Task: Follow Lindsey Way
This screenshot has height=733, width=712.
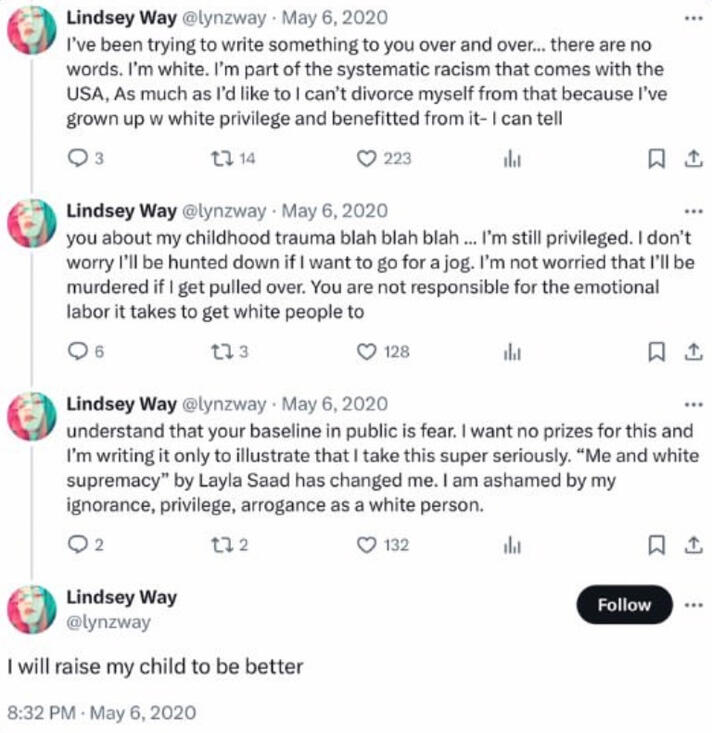Action: [624, 605]
